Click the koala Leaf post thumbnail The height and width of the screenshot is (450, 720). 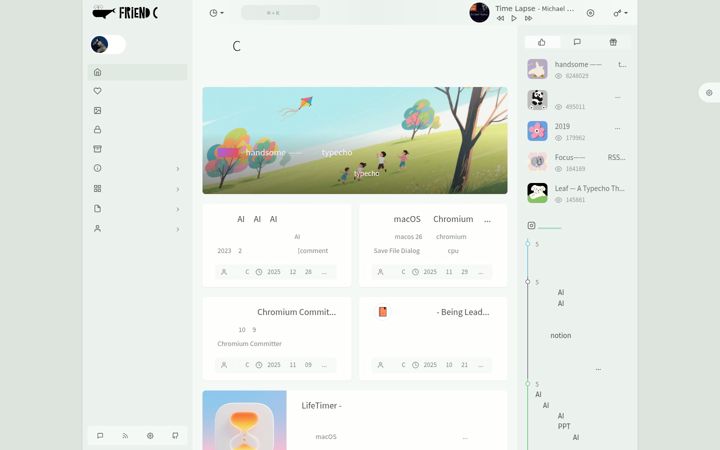[x=537, y=193]
